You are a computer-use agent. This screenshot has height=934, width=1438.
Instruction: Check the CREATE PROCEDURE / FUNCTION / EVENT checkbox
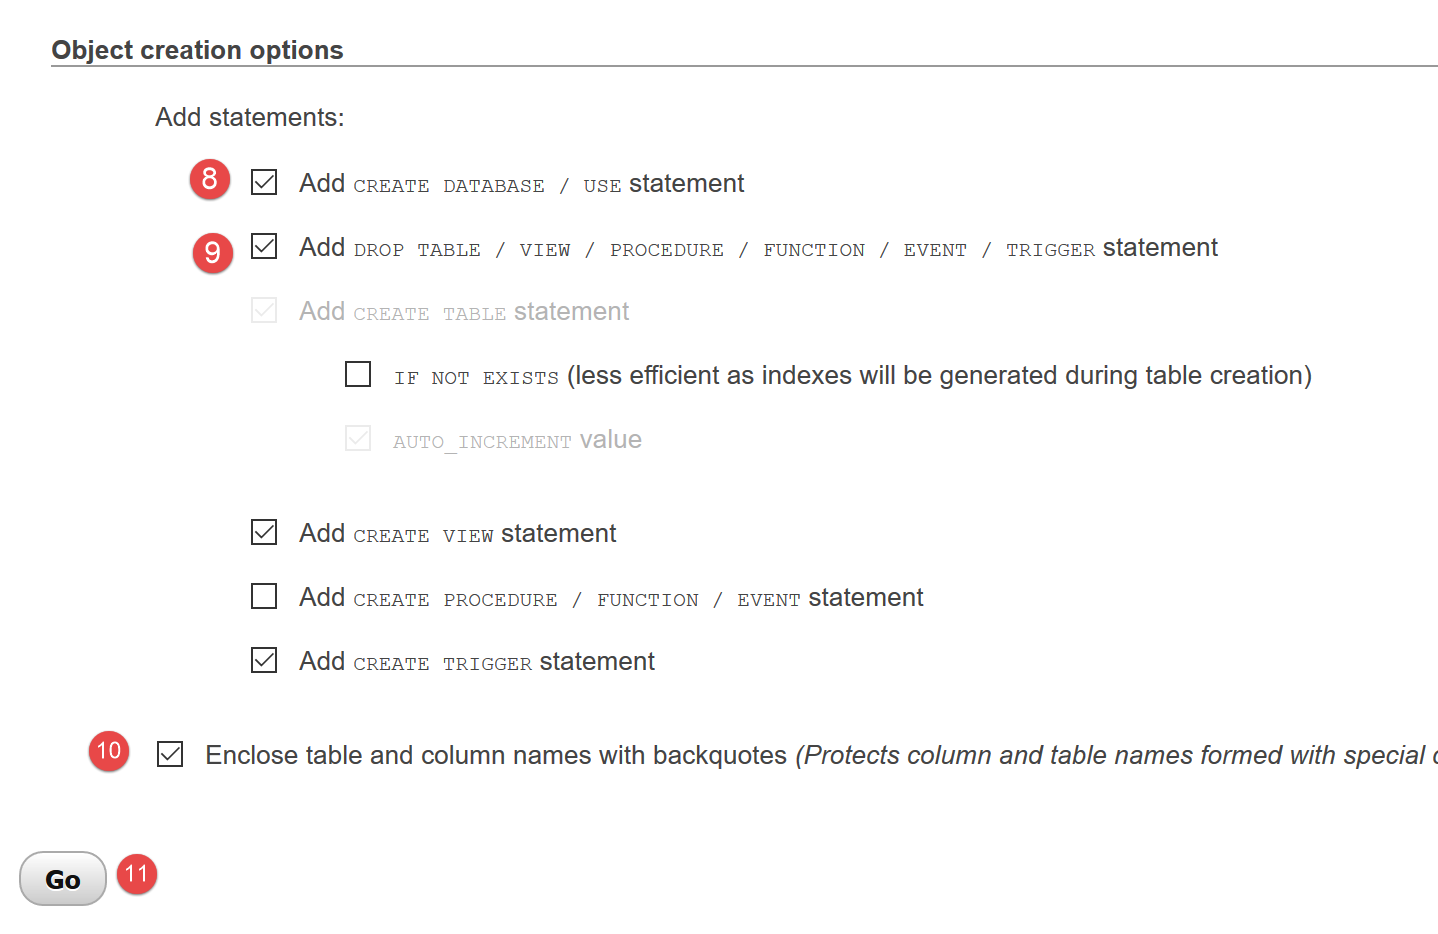coord(264,596)
